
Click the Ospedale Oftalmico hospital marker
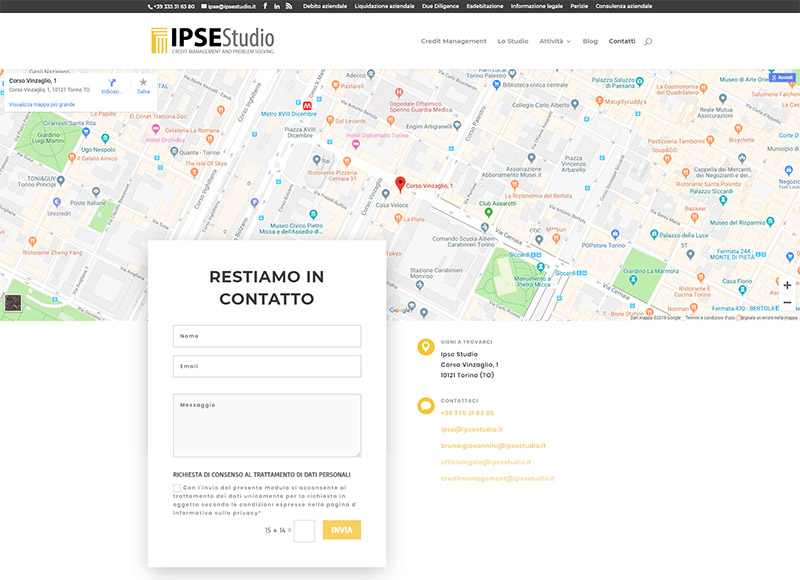399,93
